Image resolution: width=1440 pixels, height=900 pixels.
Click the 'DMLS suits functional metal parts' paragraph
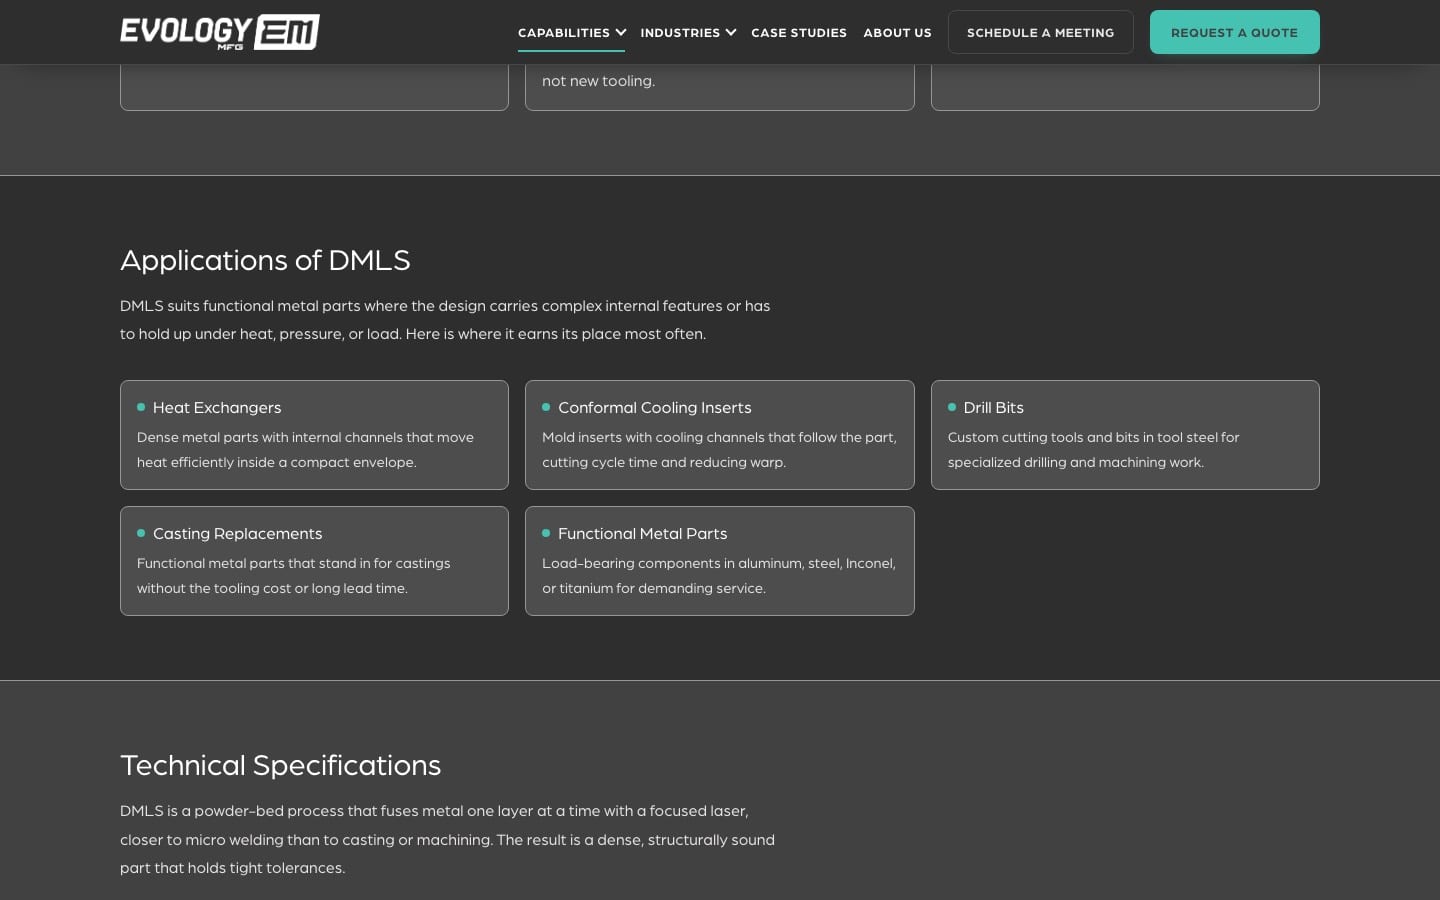pos(445,320)
